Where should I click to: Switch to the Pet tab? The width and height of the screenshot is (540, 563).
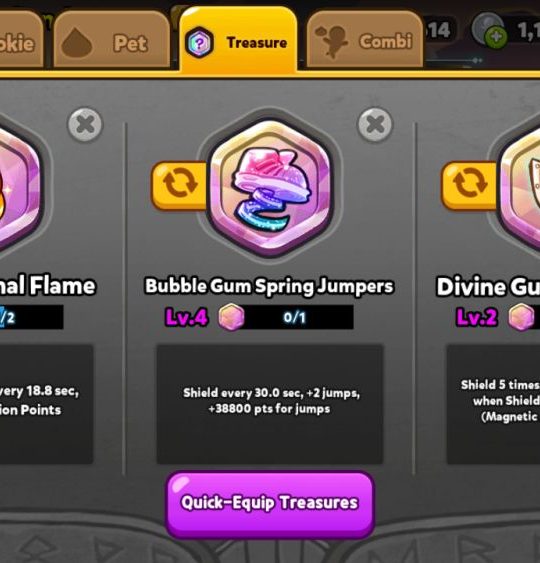112,40
